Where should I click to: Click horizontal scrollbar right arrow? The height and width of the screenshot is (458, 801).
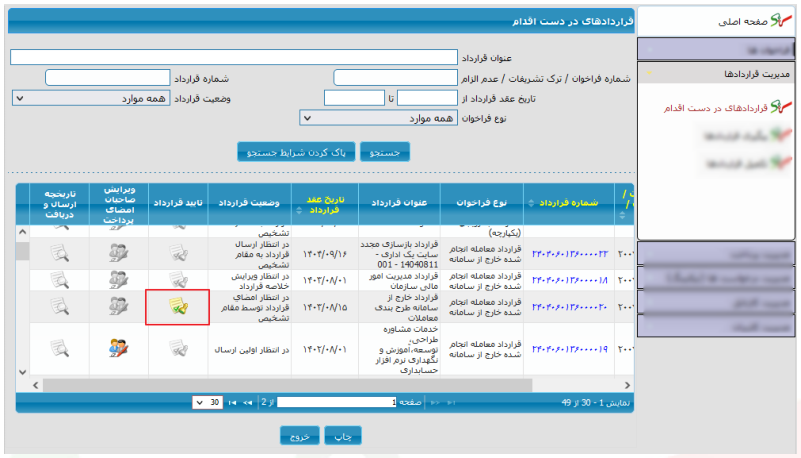627,385
